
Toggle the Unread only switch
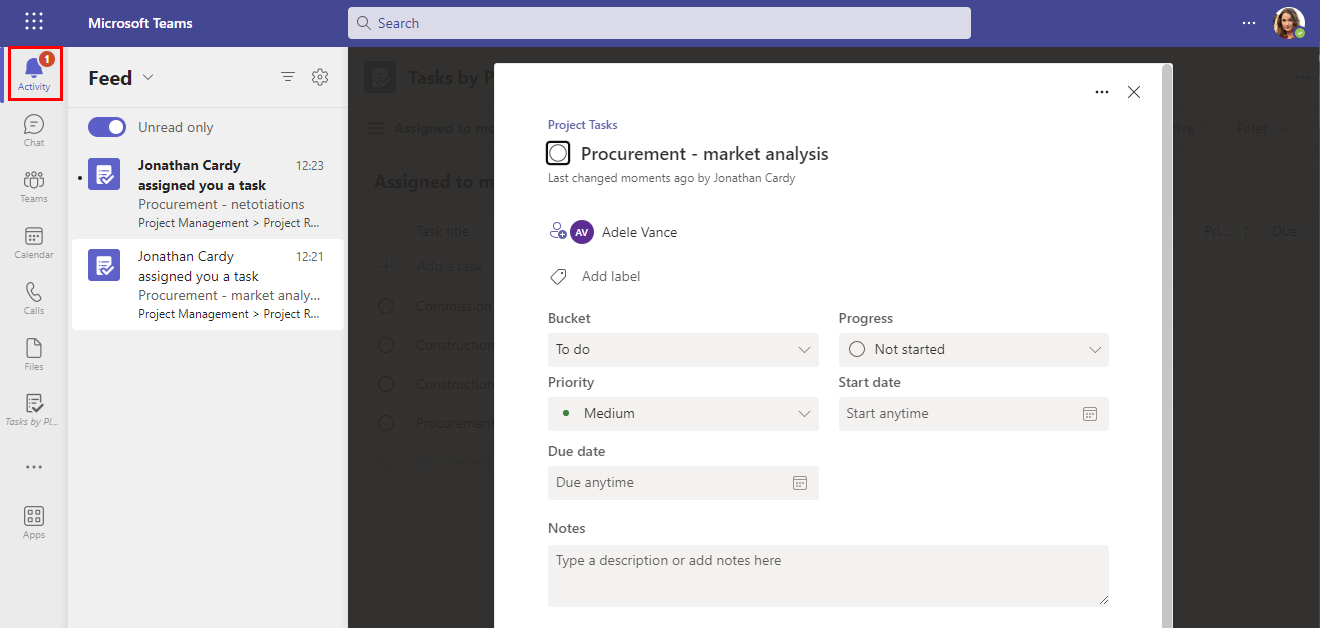coord(107,127)
